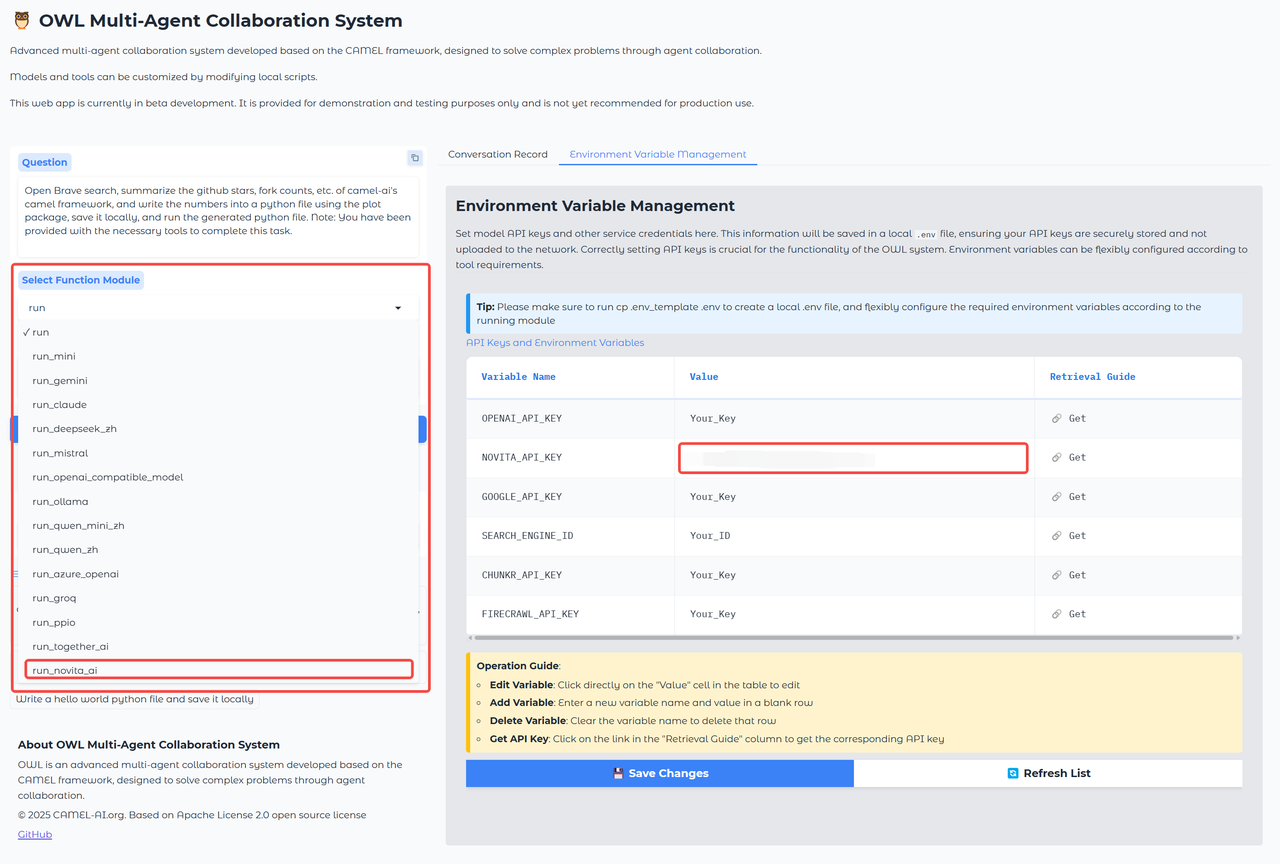
Task: Select run_novita_ai module option
Action: (218, 670)
